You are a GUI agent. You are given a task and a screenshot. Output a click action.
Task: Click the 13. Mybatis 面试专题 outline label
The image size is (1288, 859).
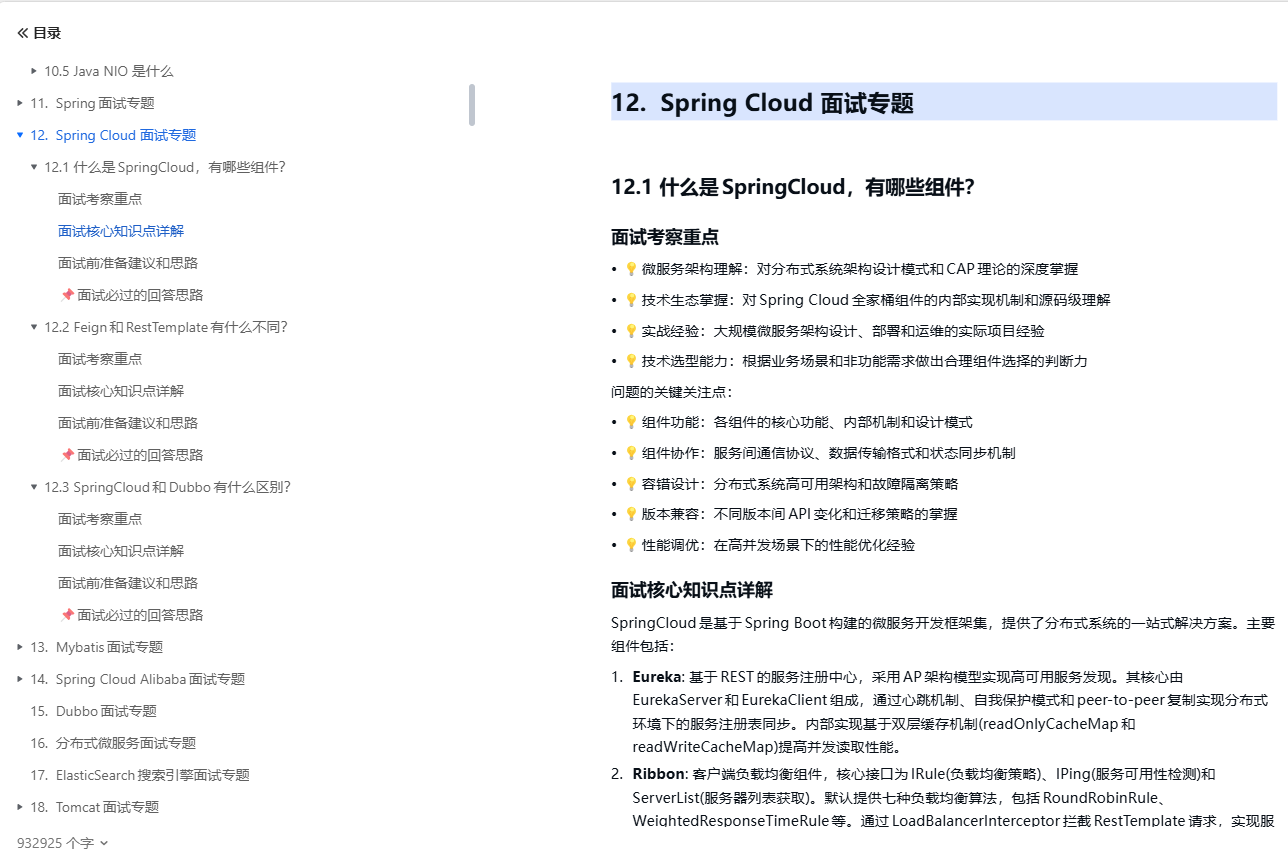[x=97, y=647]
